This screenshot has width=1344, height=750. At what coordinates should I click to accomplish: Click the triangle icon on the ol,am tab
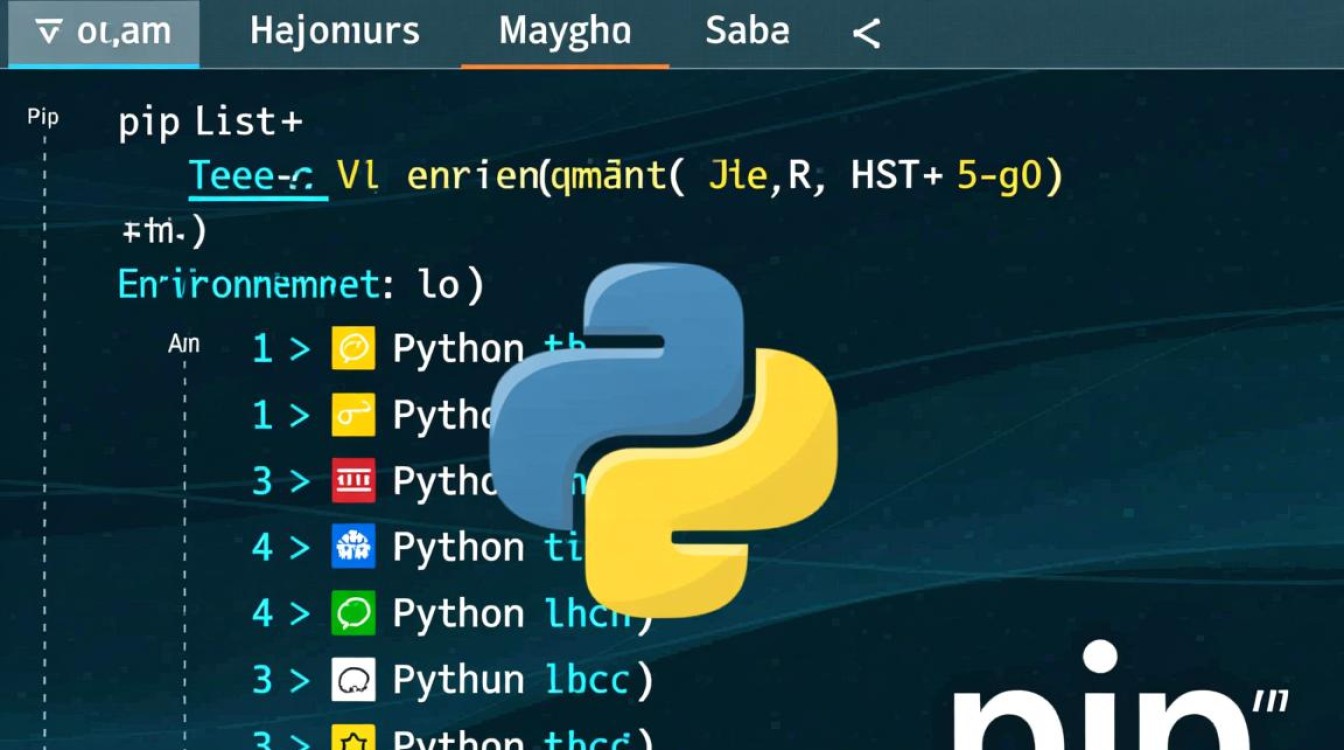(x=48, y=33)
